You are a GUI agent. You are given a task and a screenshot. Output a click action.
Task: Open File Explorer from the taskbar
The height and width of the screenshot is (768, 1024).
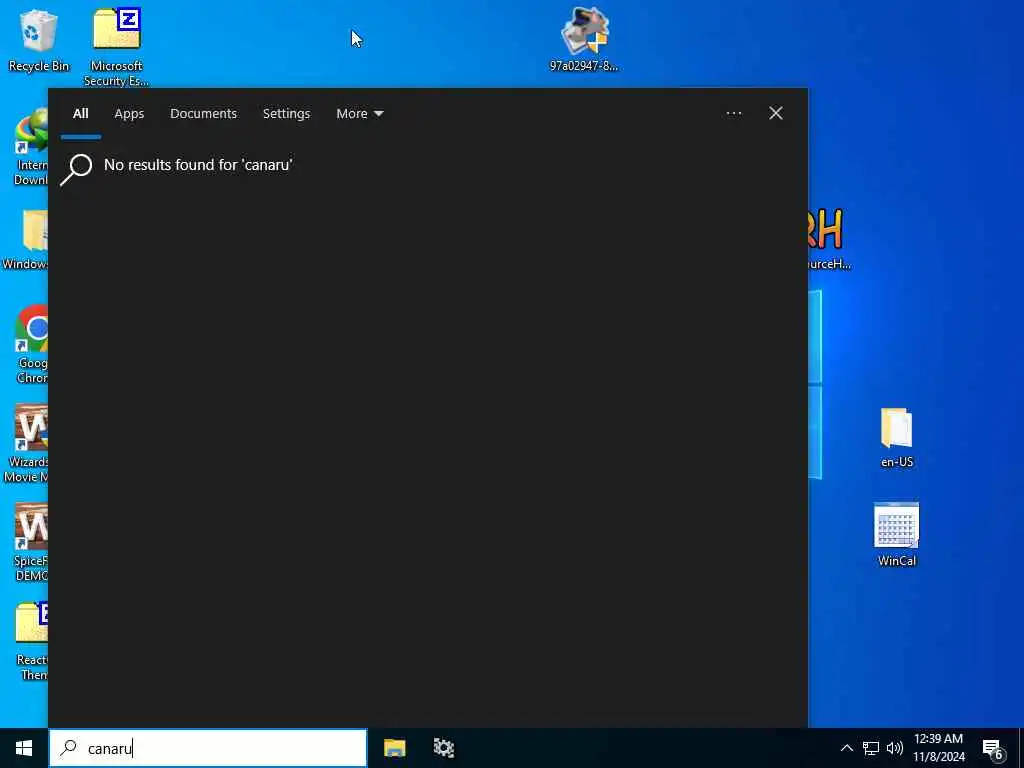point(394,748)
